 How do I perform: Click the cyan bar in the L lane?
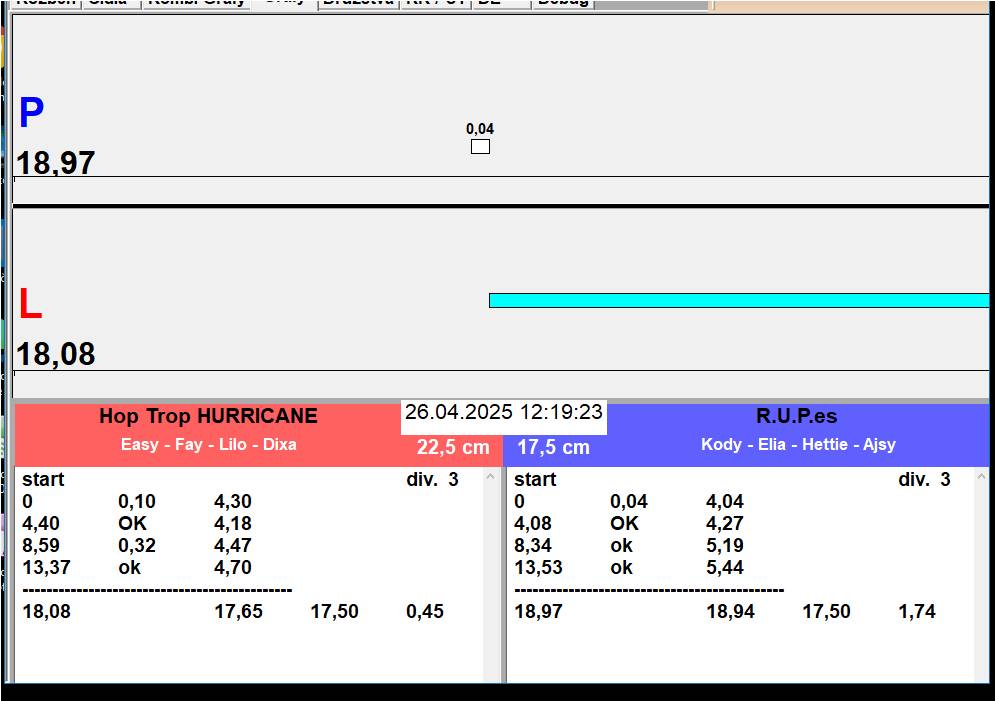click(x=739, y=300)
